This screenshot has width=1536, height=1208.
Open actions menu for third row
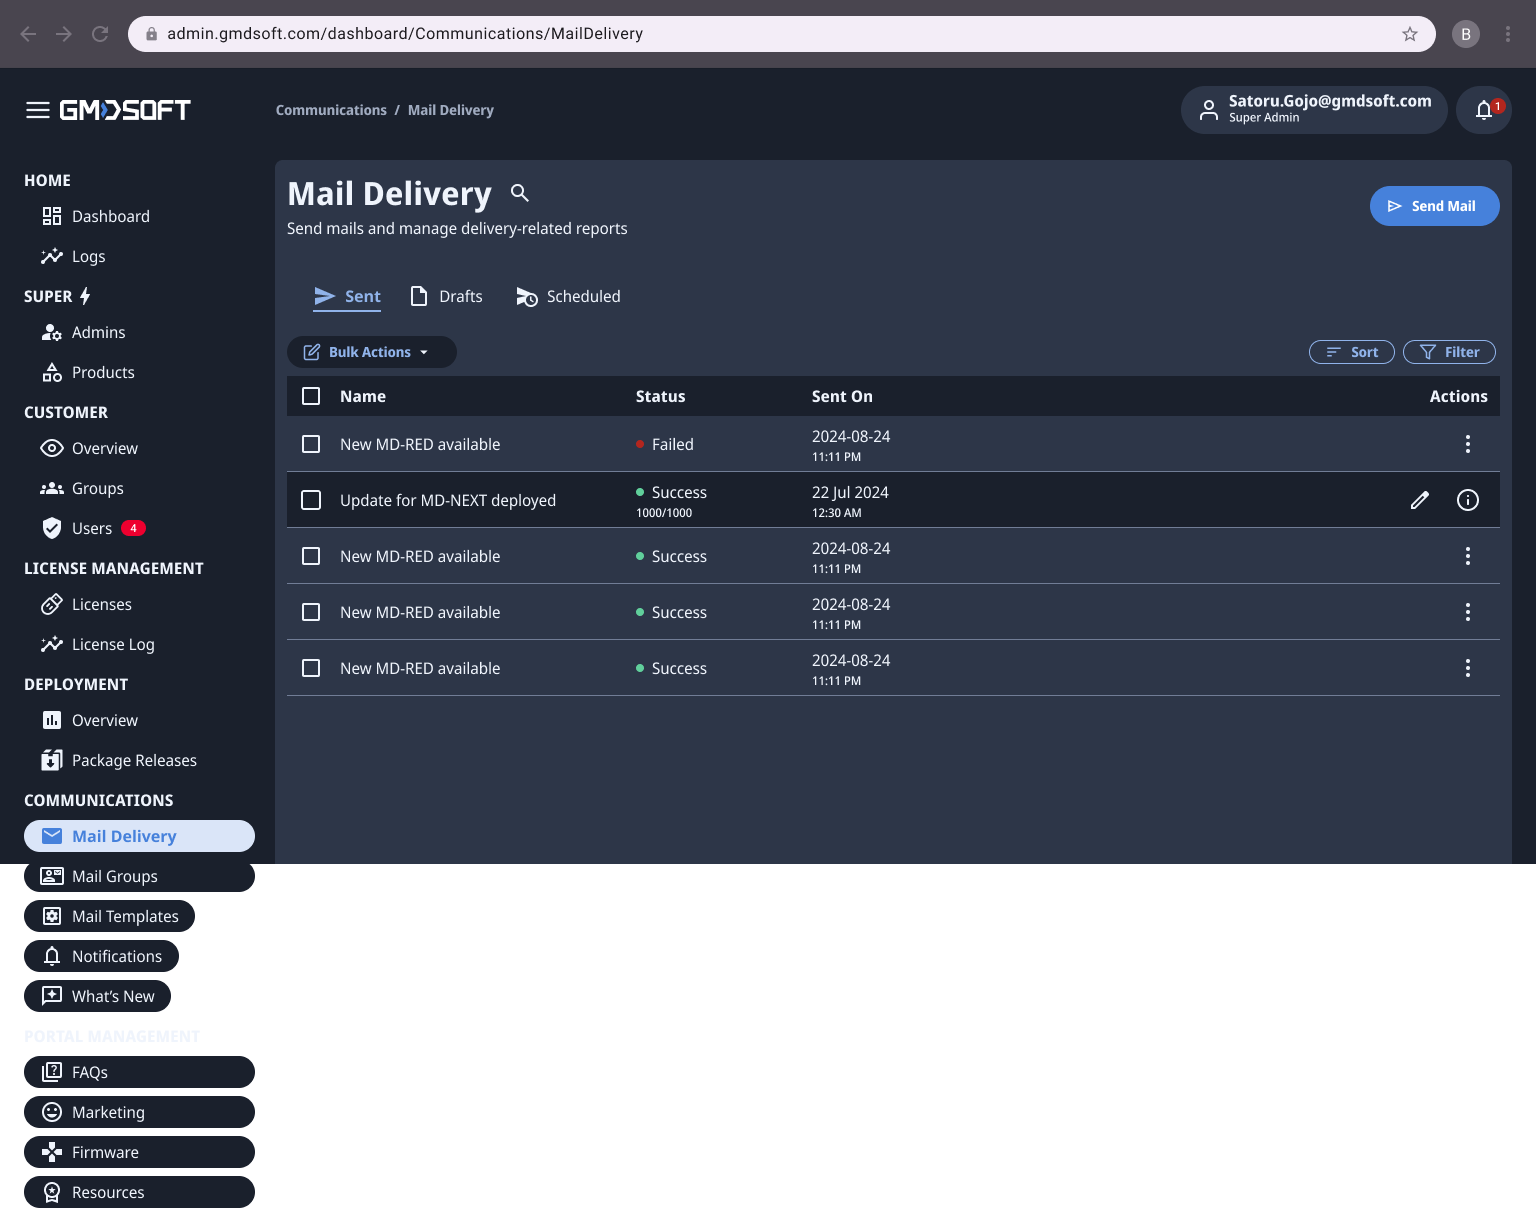(x=1468, y=556)
